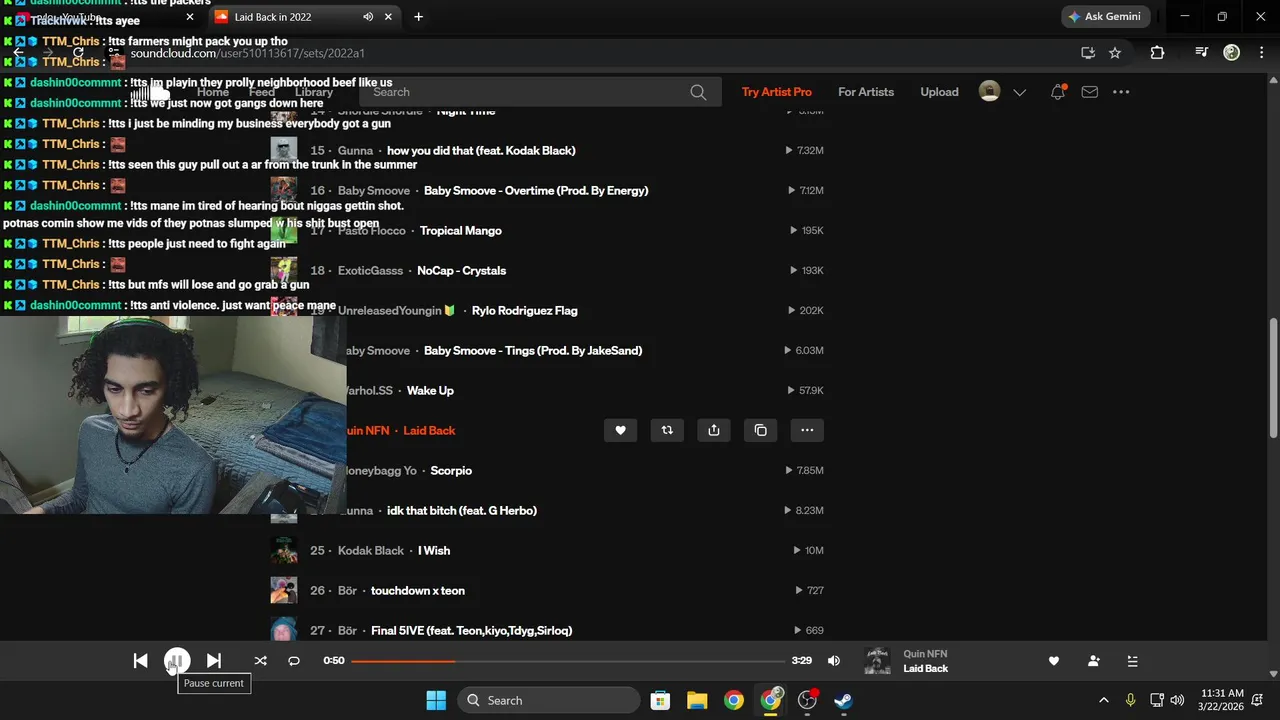The width and height of the screenshot is (1280, 720).
Task: Toggle repeat in the player bar
Action: click(x=294, y=661)
